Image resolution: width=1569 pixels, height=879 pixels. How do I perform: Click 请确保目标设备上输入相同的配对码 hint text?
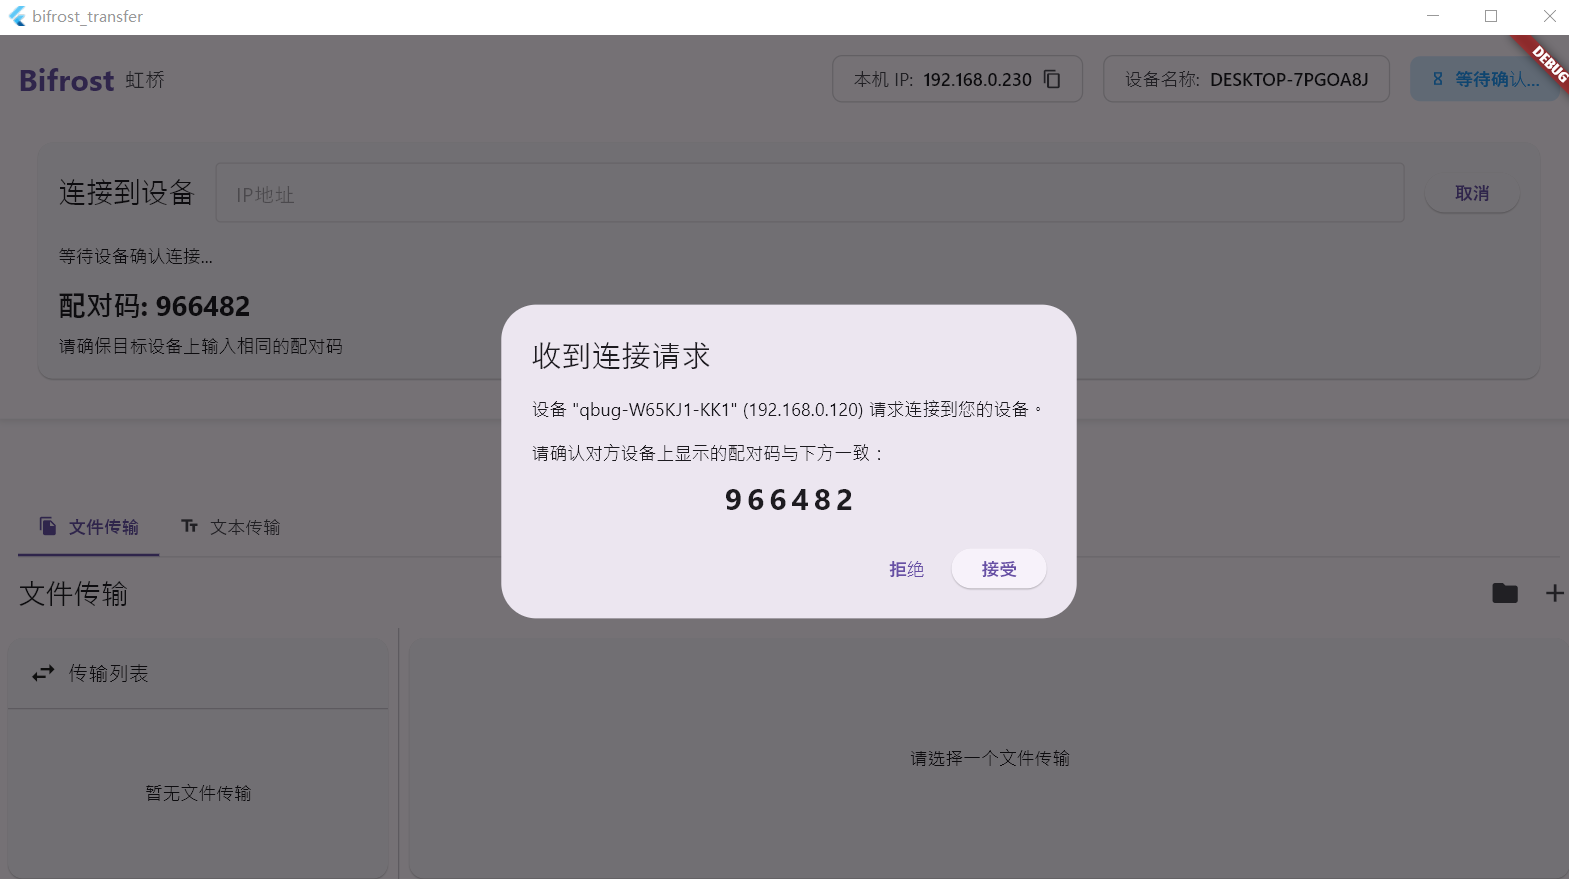click(201, 346)
